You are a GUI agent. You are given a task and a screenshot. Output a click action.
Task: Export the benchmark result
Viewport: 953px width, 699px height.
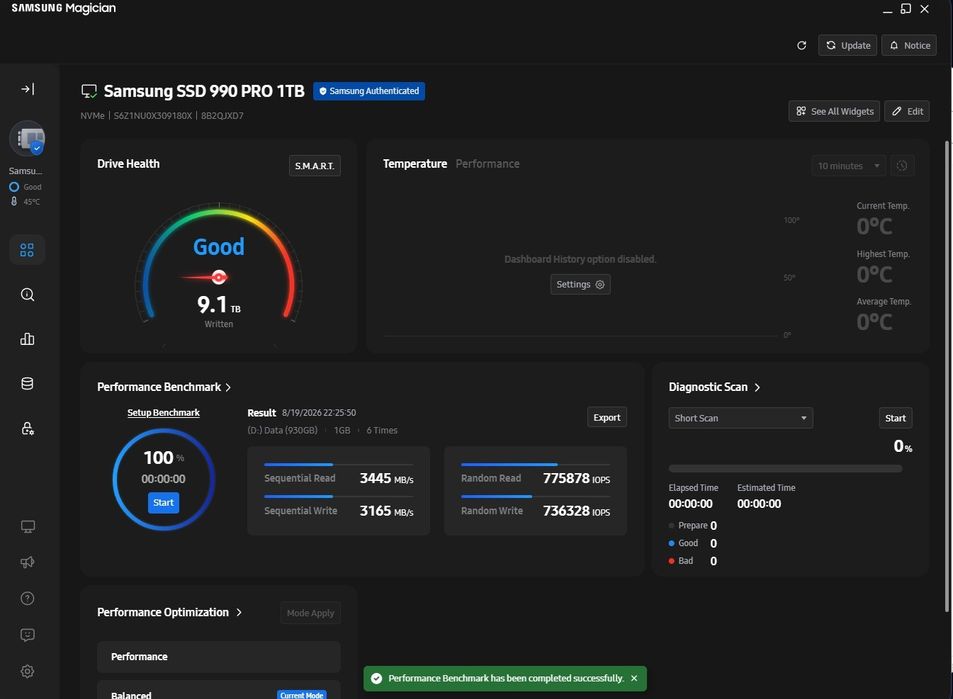pyautogui.click(x=607, y=418)
